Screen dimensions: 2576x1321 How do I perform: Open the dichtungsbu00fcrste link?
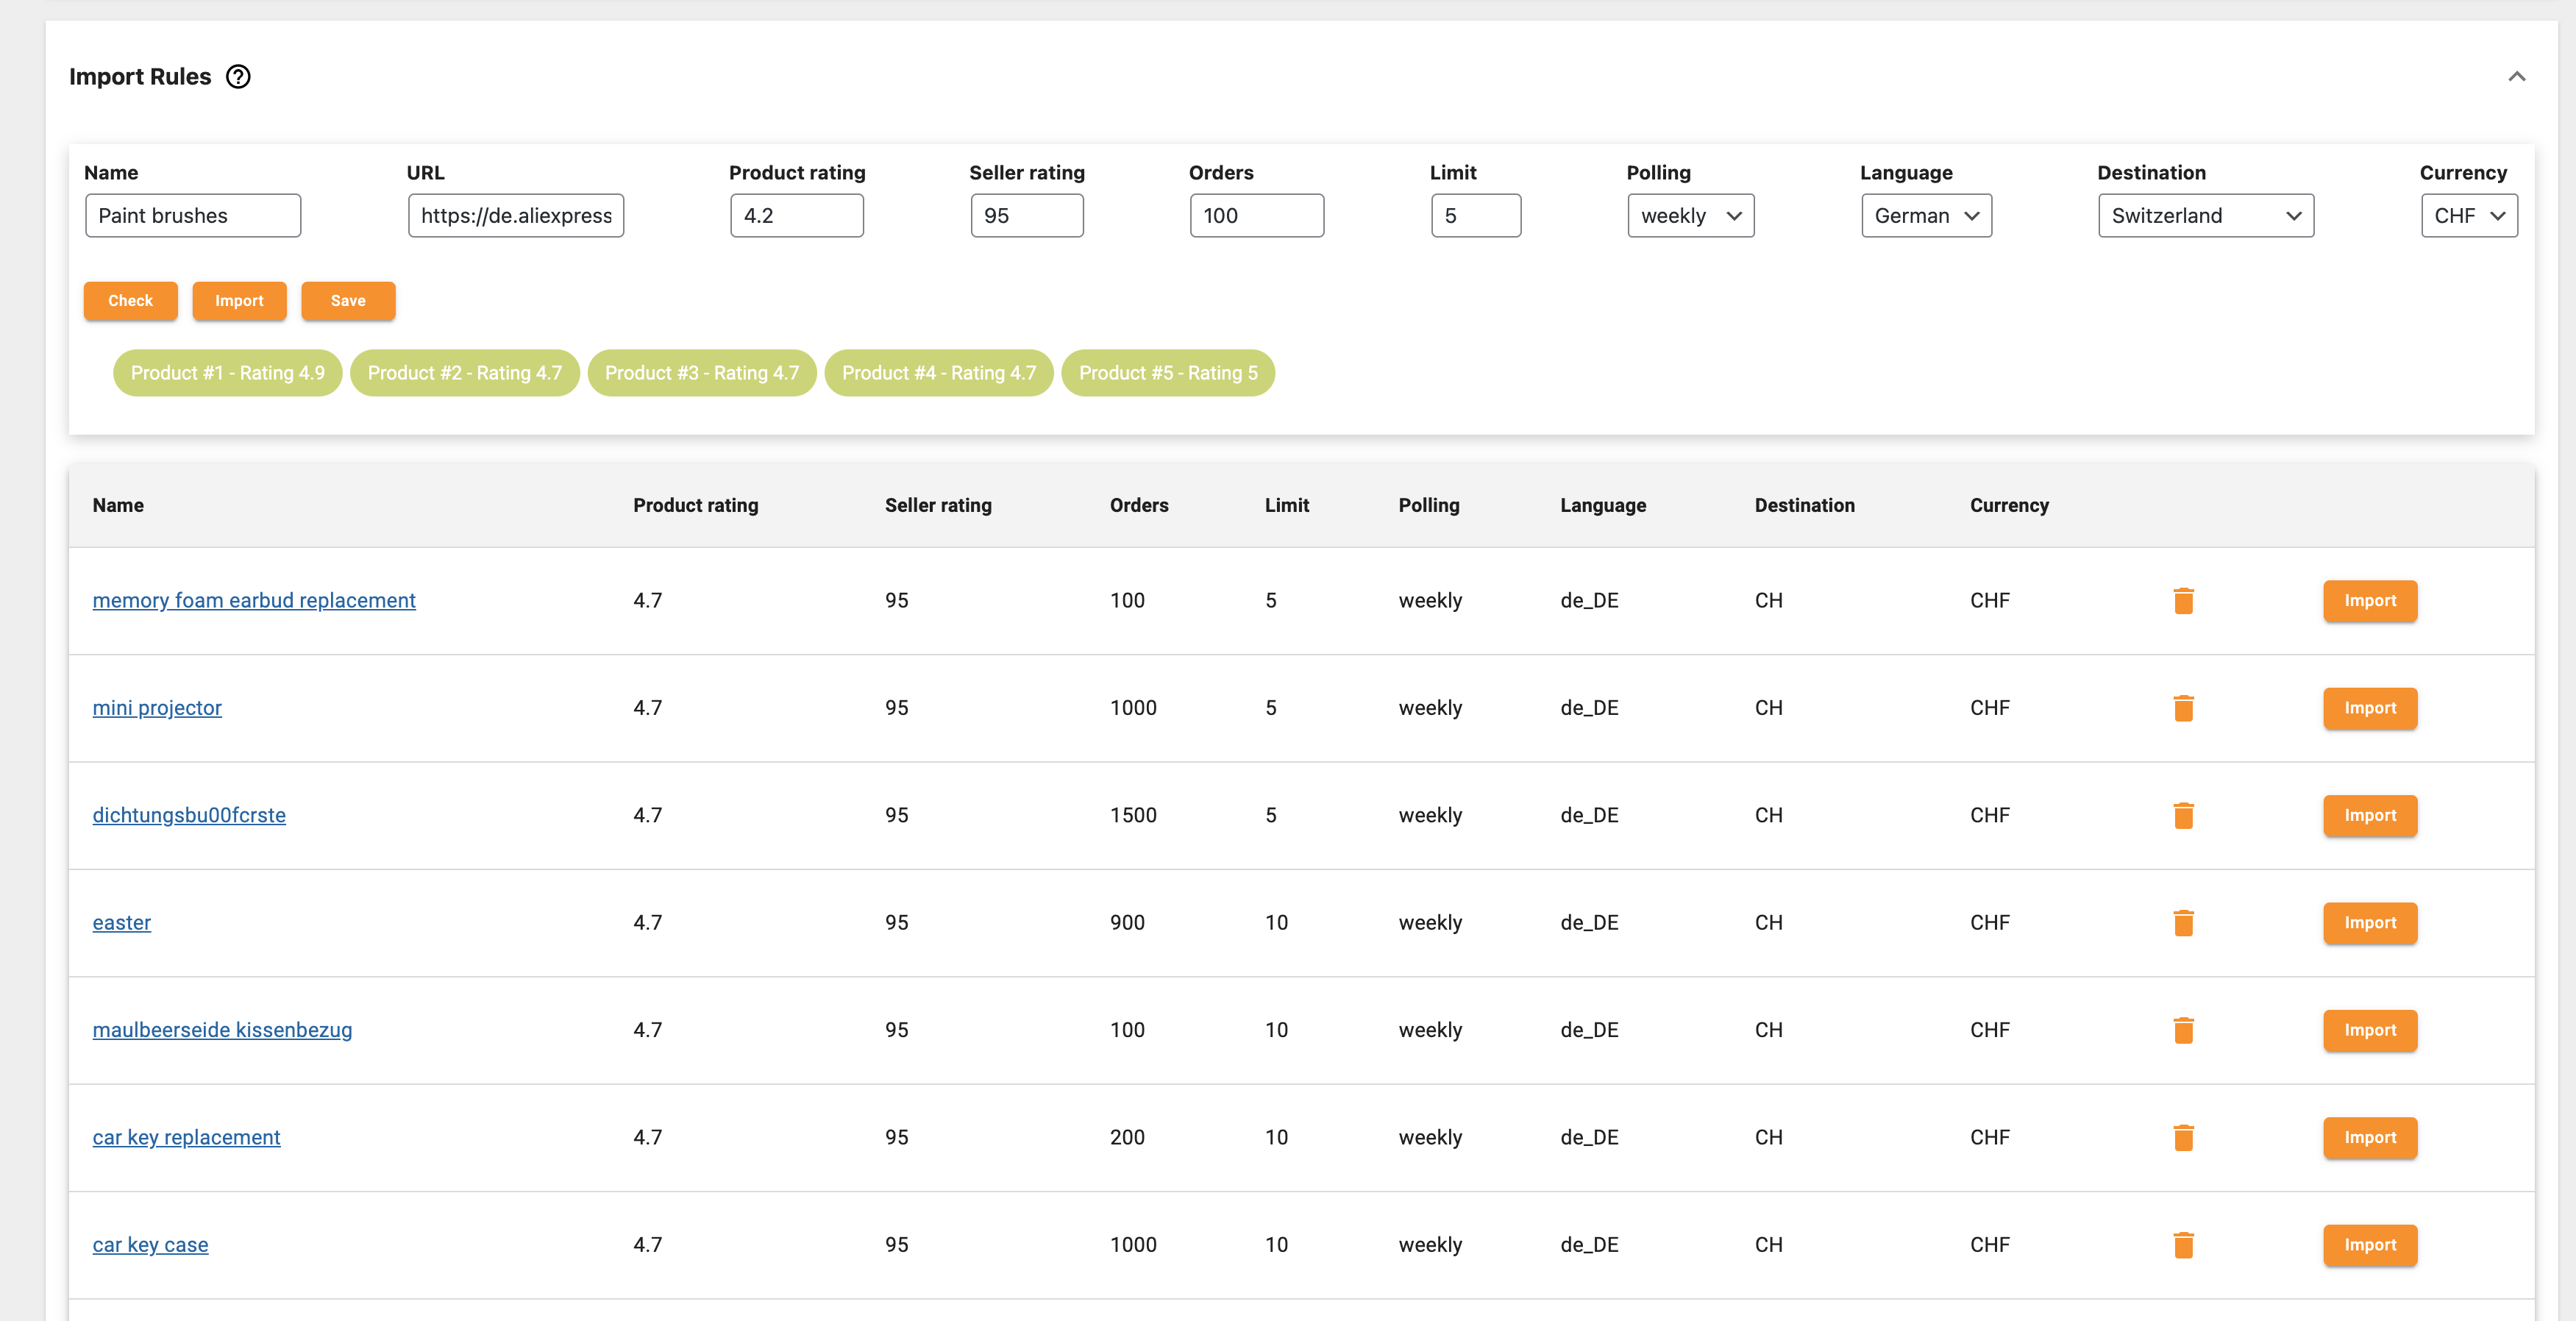click(x=189, y=815)
